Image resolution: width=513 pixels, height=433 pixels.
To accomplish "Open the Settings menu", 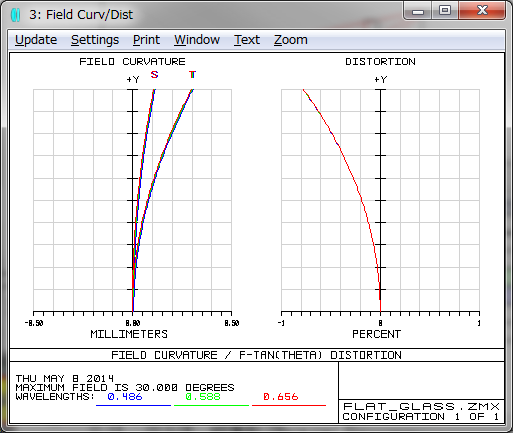I will click(x=95, y=40).
